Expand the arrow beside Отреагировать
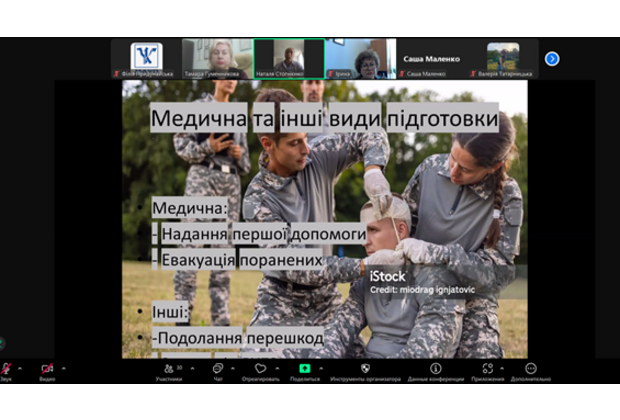This screenshot has width=620, height=420. point(277,368)
